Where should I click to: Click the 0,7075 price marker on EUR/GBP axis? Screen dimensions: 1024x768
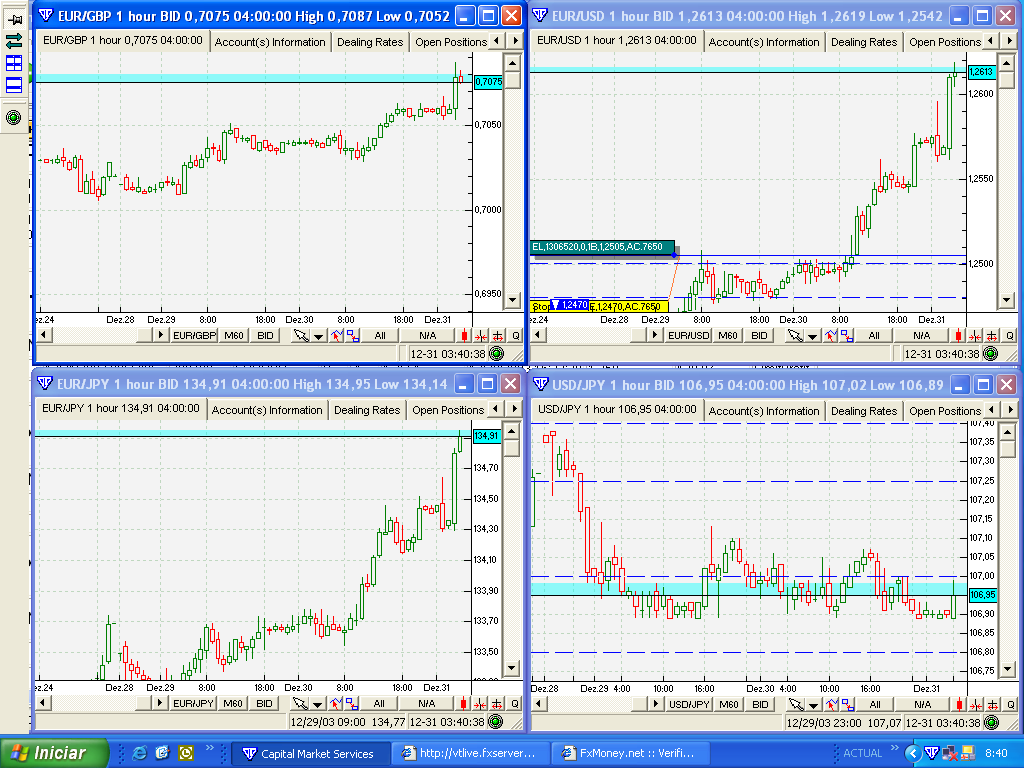pyautogui.click(x=488, y=82)
